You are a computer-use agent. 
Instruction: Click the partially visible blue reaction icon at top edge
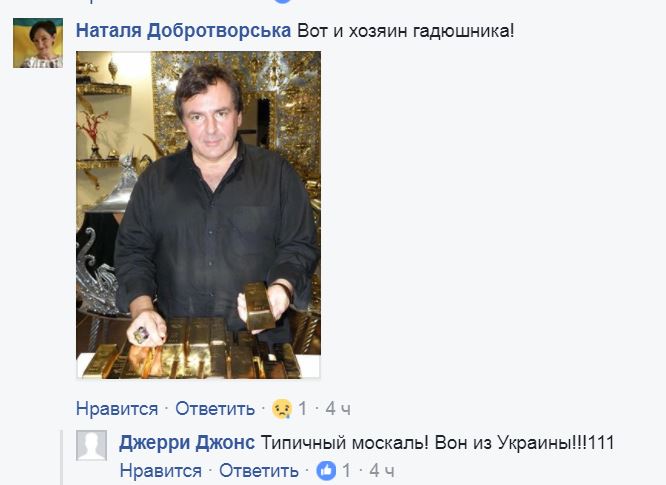click(283, 1)
